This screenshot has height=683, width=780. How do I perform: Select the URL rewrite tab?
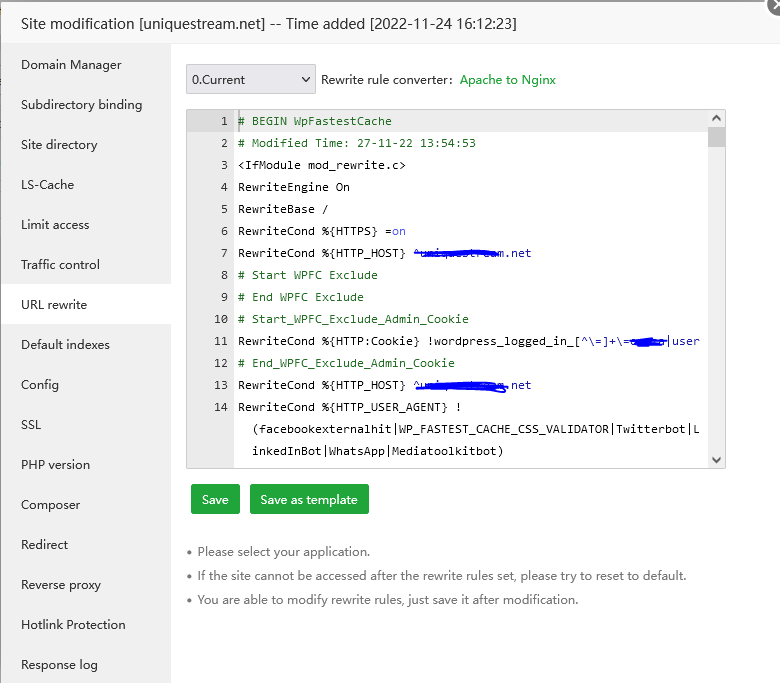(x=54, y=305)
